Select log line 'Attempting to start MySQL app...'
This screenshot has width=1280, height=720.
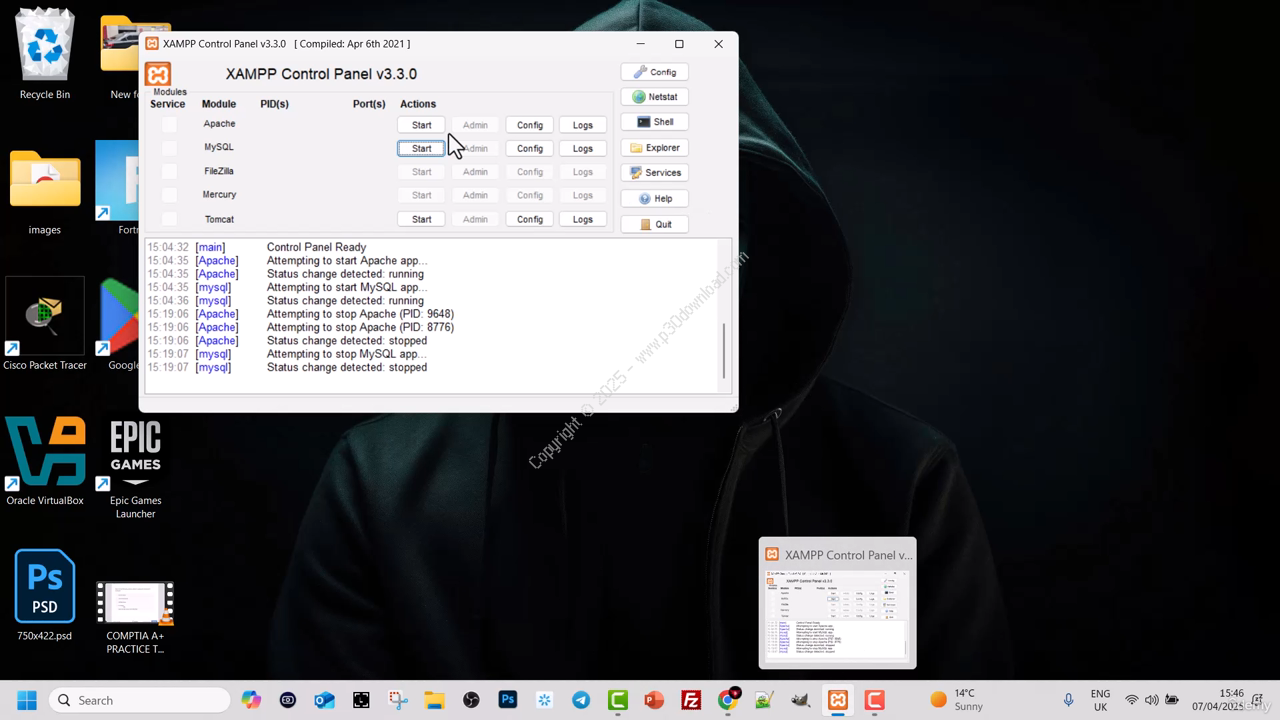click(346, 287)
